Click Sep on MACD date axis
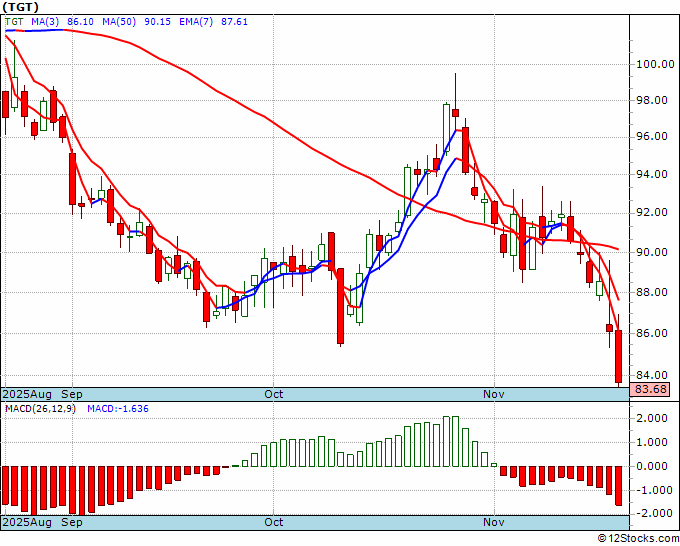Image resolution: width=680 pixels, height=546 pixels. pyautogui.click(x=72, y=522)
